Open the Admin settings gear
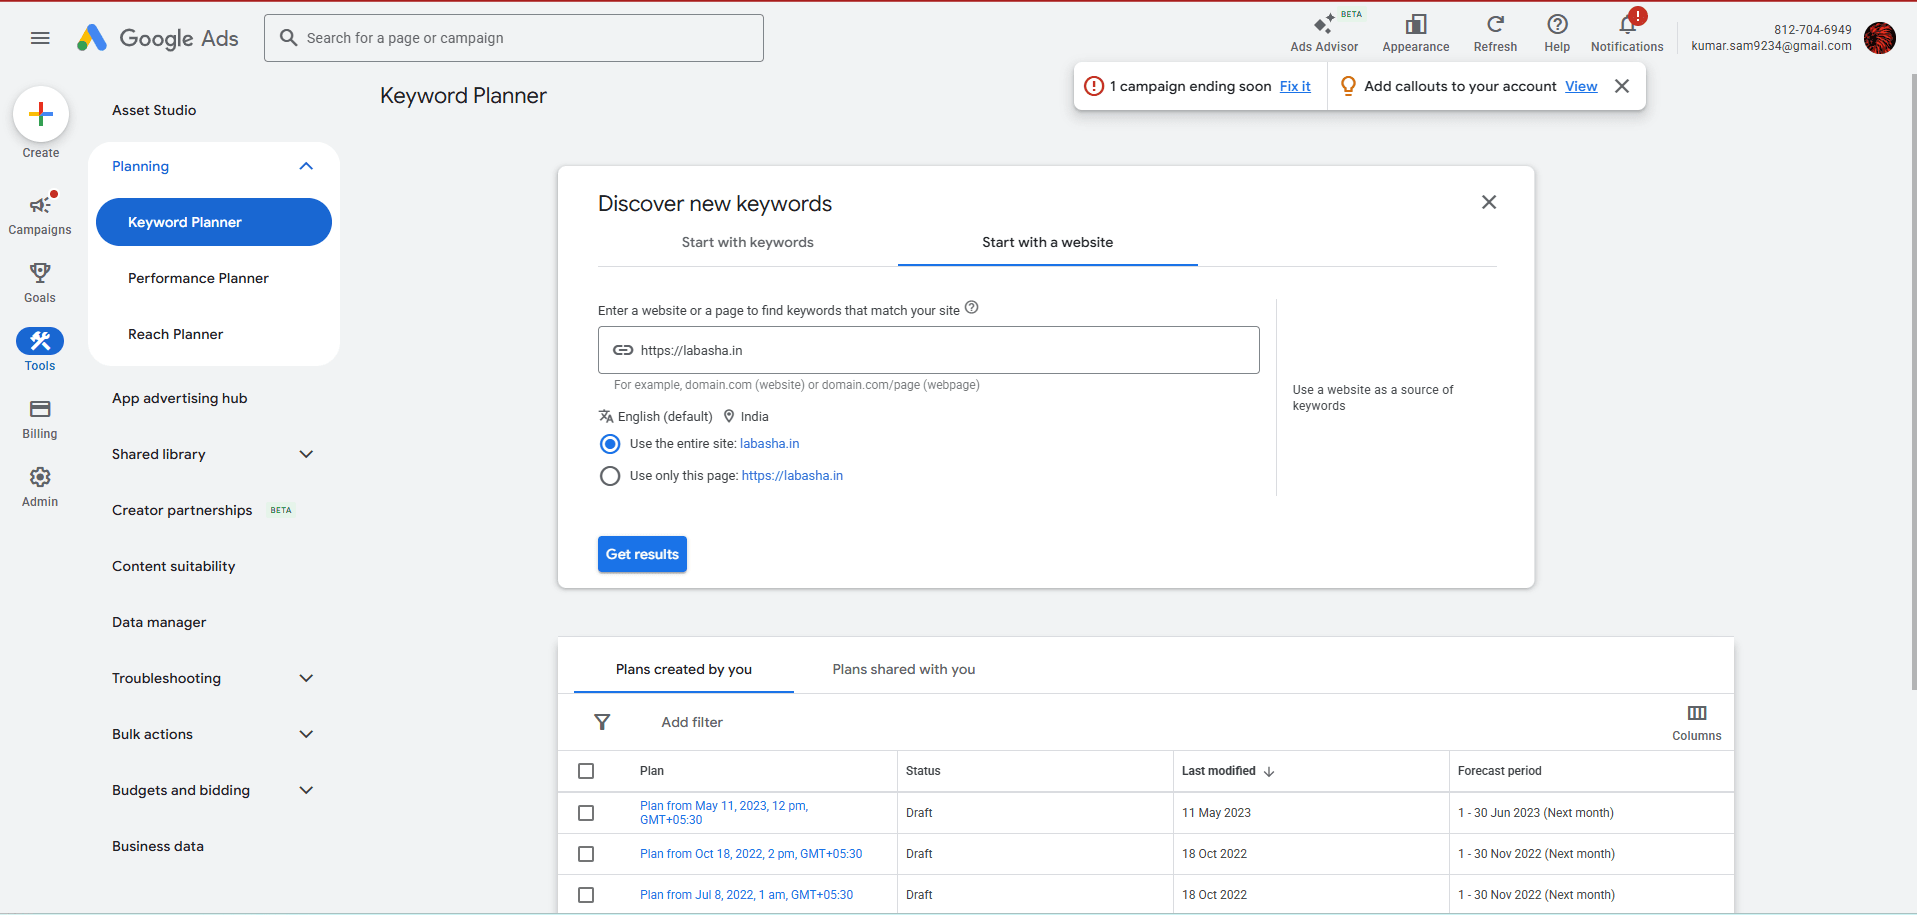Image resolution: width=1917 pixels, height=915 pixels. click(x=39, y=478)
